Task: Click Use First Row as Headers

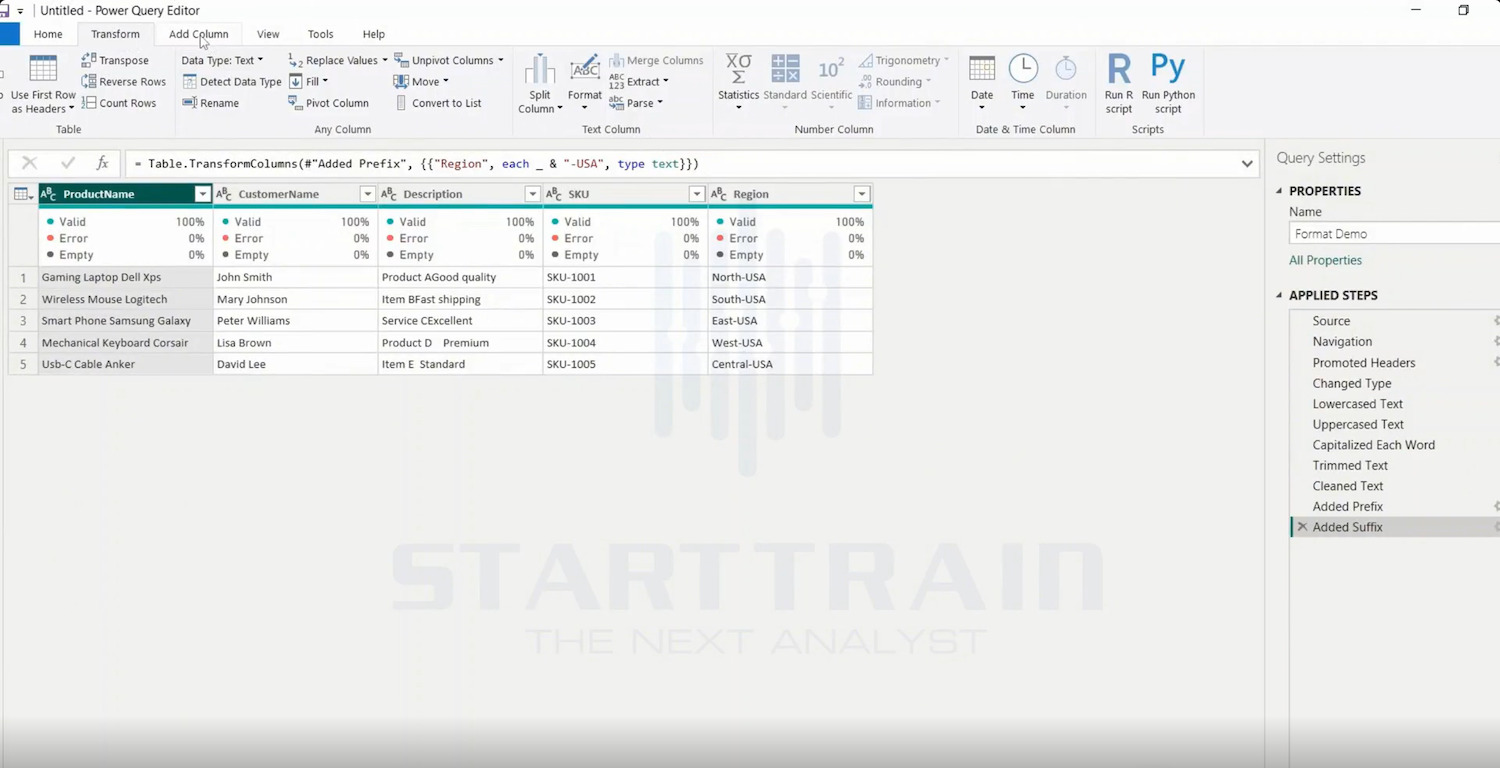Action: [x=43, y=85]
